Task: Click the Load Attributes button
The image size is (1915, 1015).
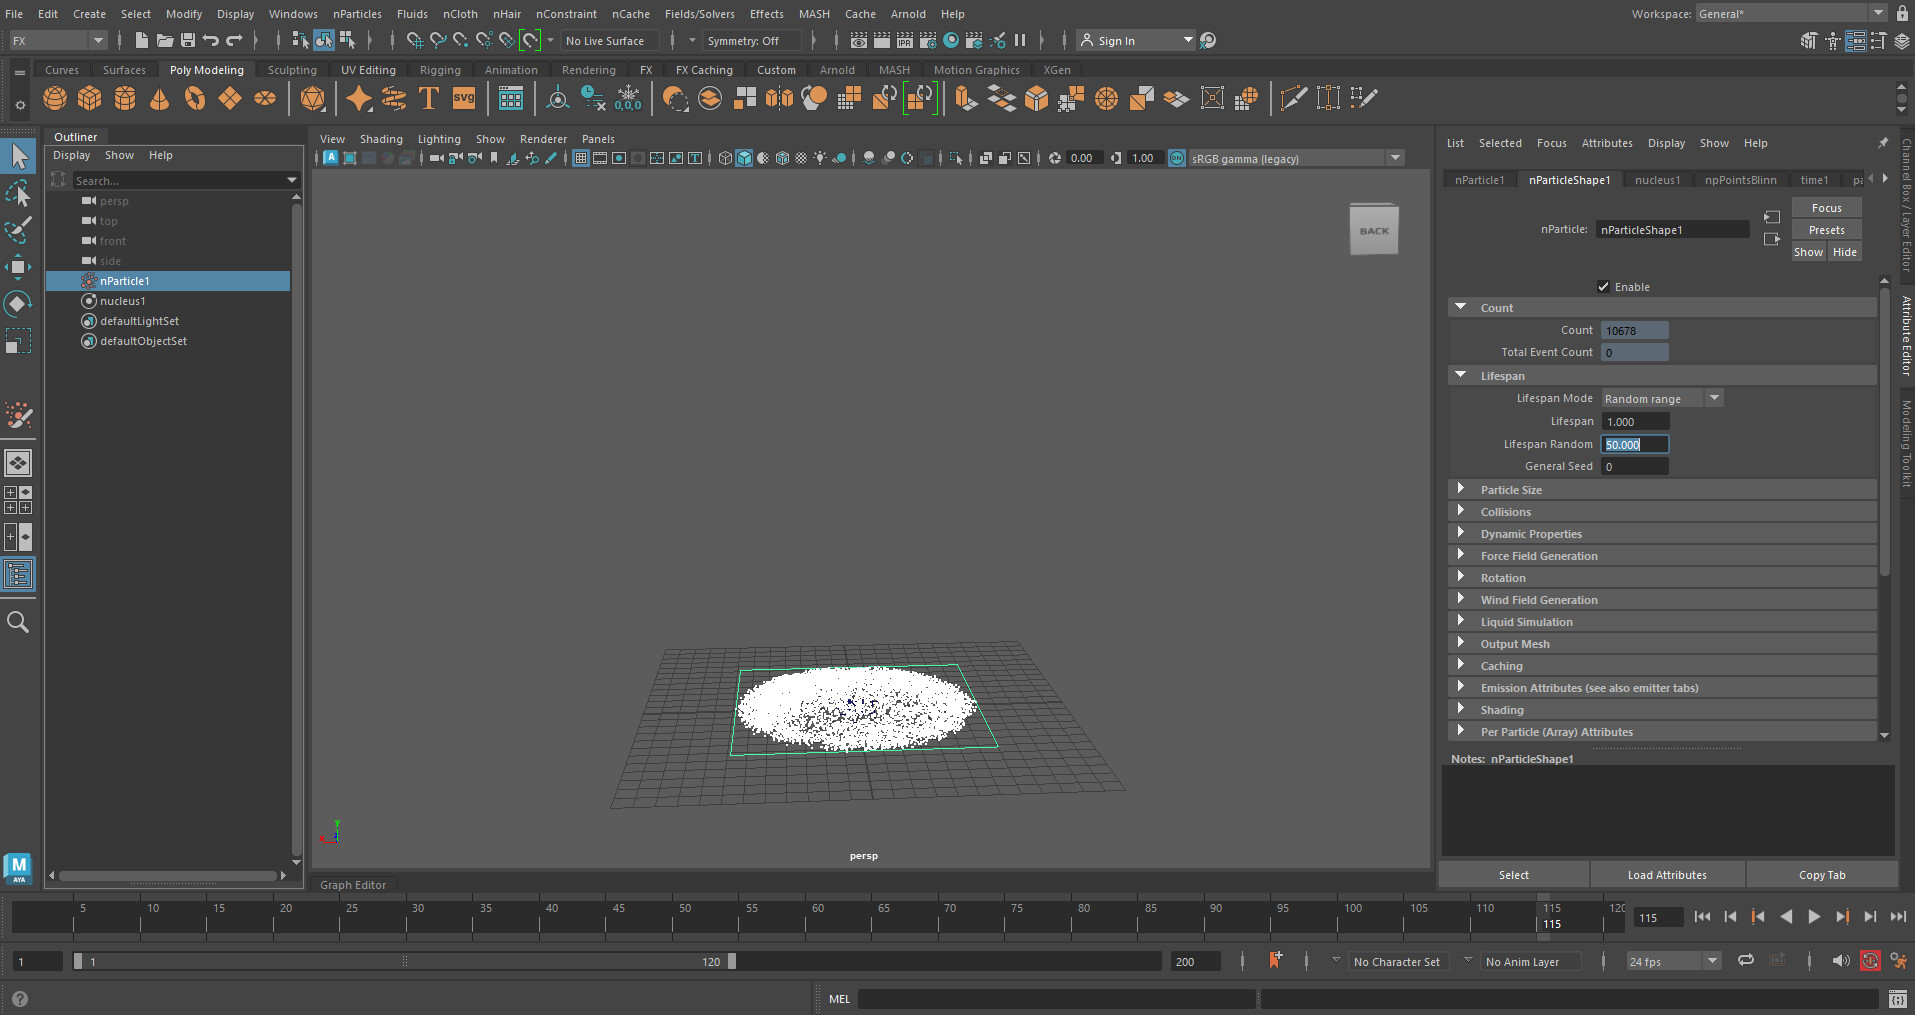Action: point(1666,874)
